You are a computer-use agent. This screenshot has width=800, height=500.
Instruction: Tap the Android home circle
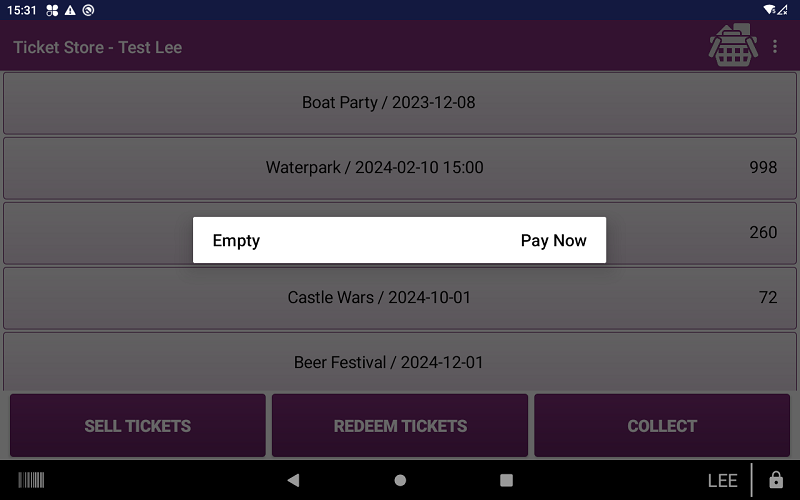point(401,480)
